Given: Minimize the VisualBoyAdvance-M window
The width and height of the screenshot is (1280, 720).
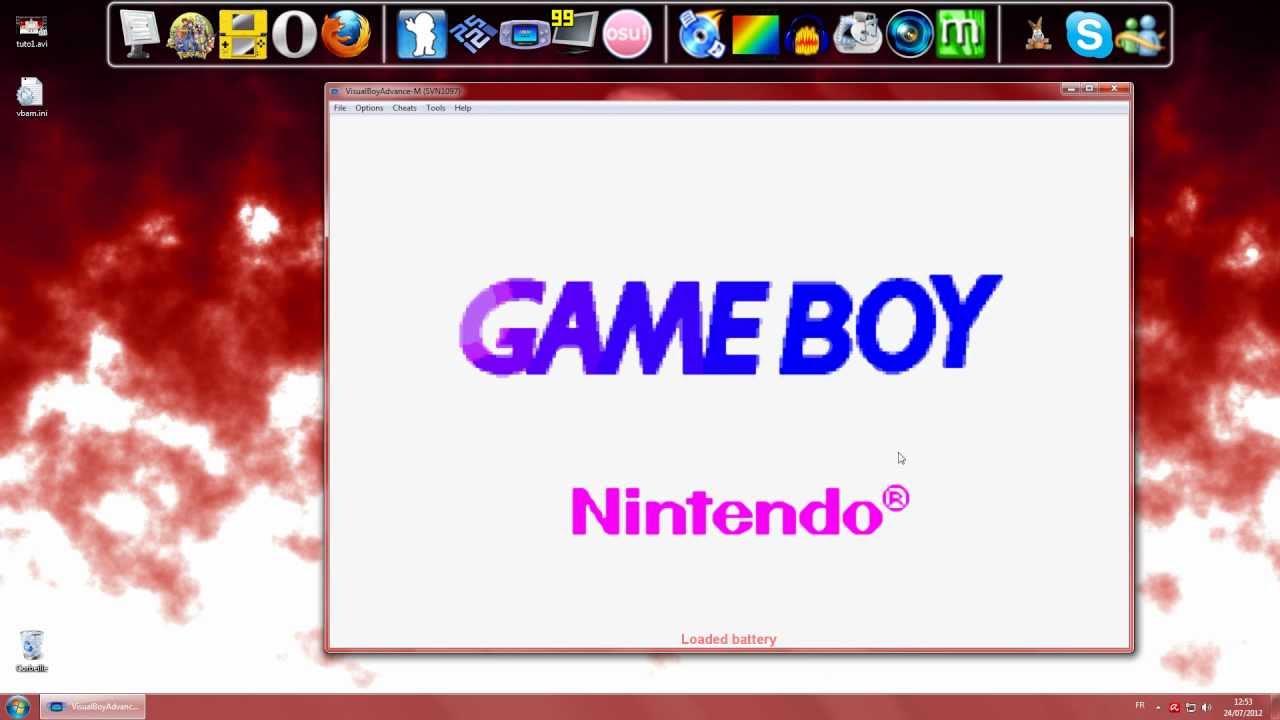Looking at the screenshot, I should click(1071, 89).
